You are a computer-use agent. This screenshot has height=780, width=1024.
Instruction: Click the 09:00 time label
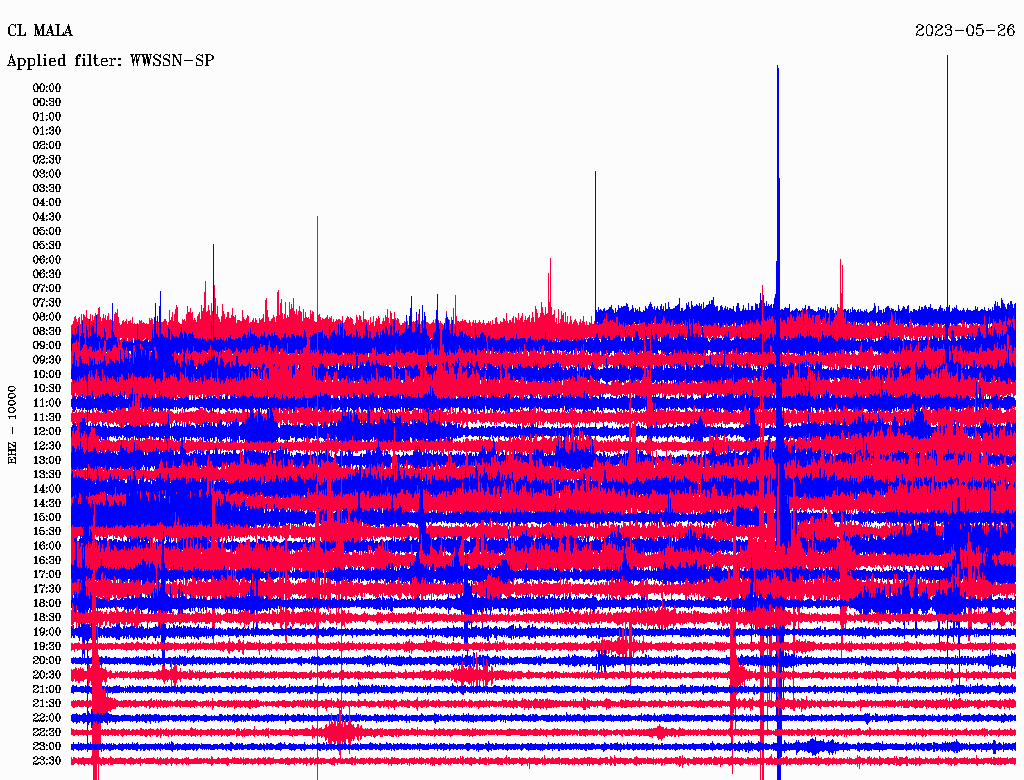(47, 346)
